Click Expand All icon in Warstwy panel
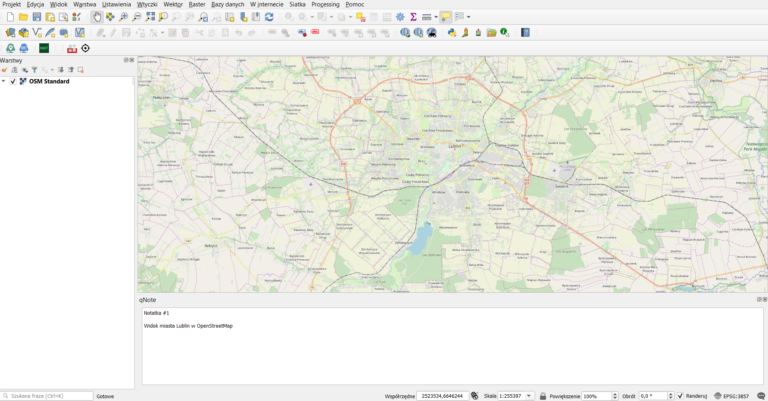Image resolution: width=768 pixels, height=401 pixels. (x=61, y=70)
